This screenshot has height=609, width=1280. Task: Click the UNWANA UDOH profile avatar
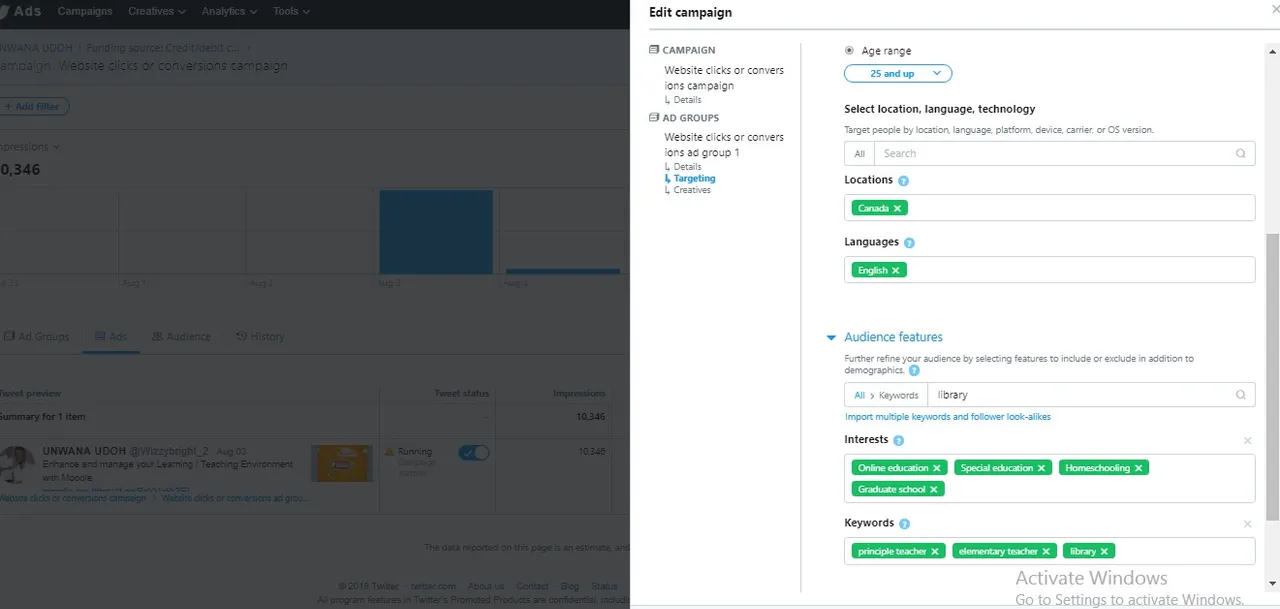coord(17,464)
